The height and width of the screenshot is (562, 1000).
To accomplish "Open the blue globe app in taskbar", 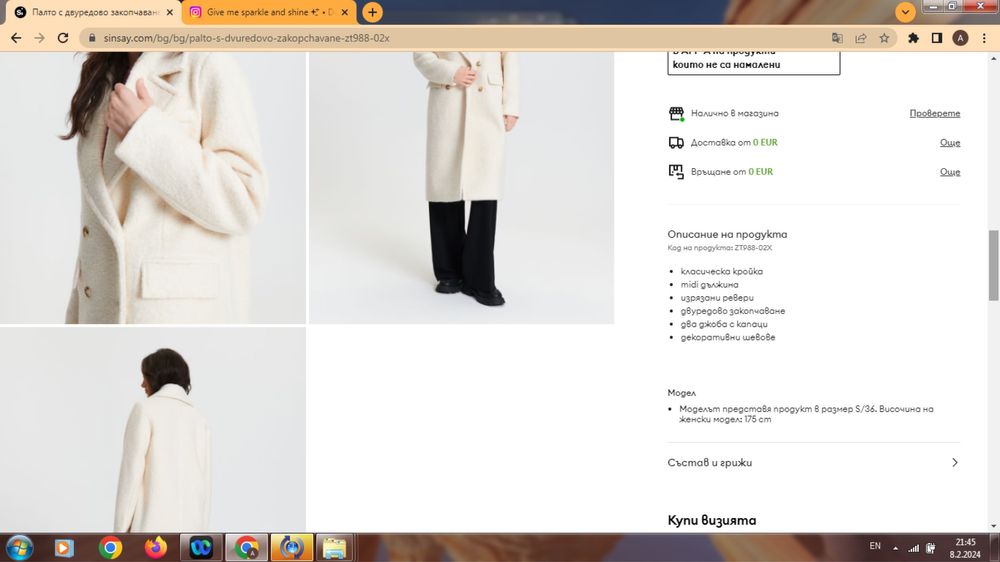I will point(291,547).
